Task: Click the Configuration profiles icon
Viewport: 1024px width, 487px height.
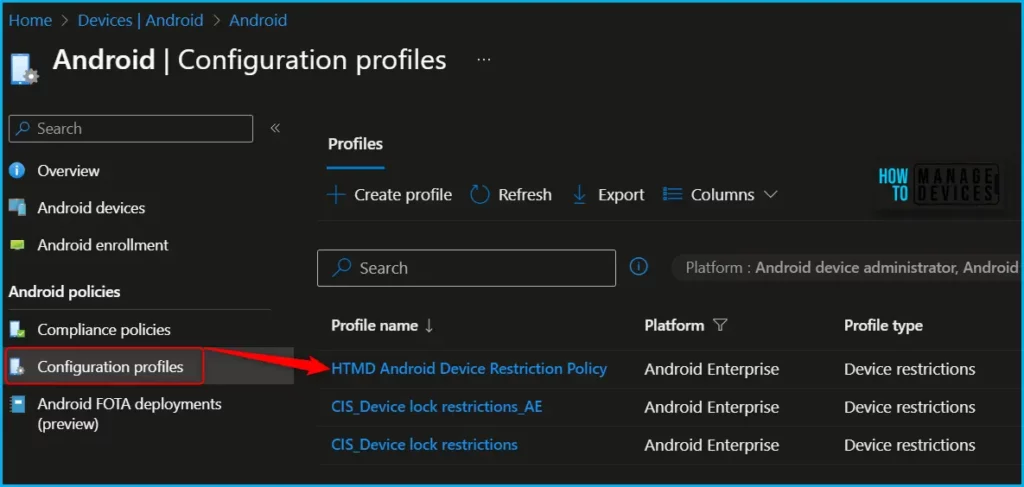Action: pos(17,367)
